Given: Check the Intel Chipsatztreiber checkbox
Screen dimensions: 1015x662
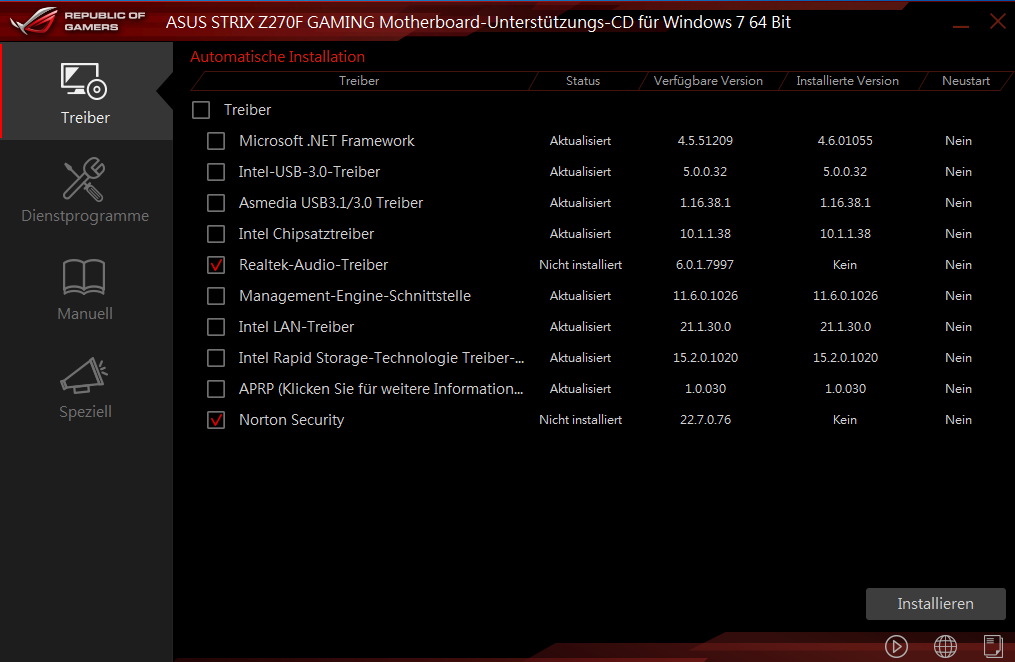Looking at the screenshot, I should tap(216, 234).
